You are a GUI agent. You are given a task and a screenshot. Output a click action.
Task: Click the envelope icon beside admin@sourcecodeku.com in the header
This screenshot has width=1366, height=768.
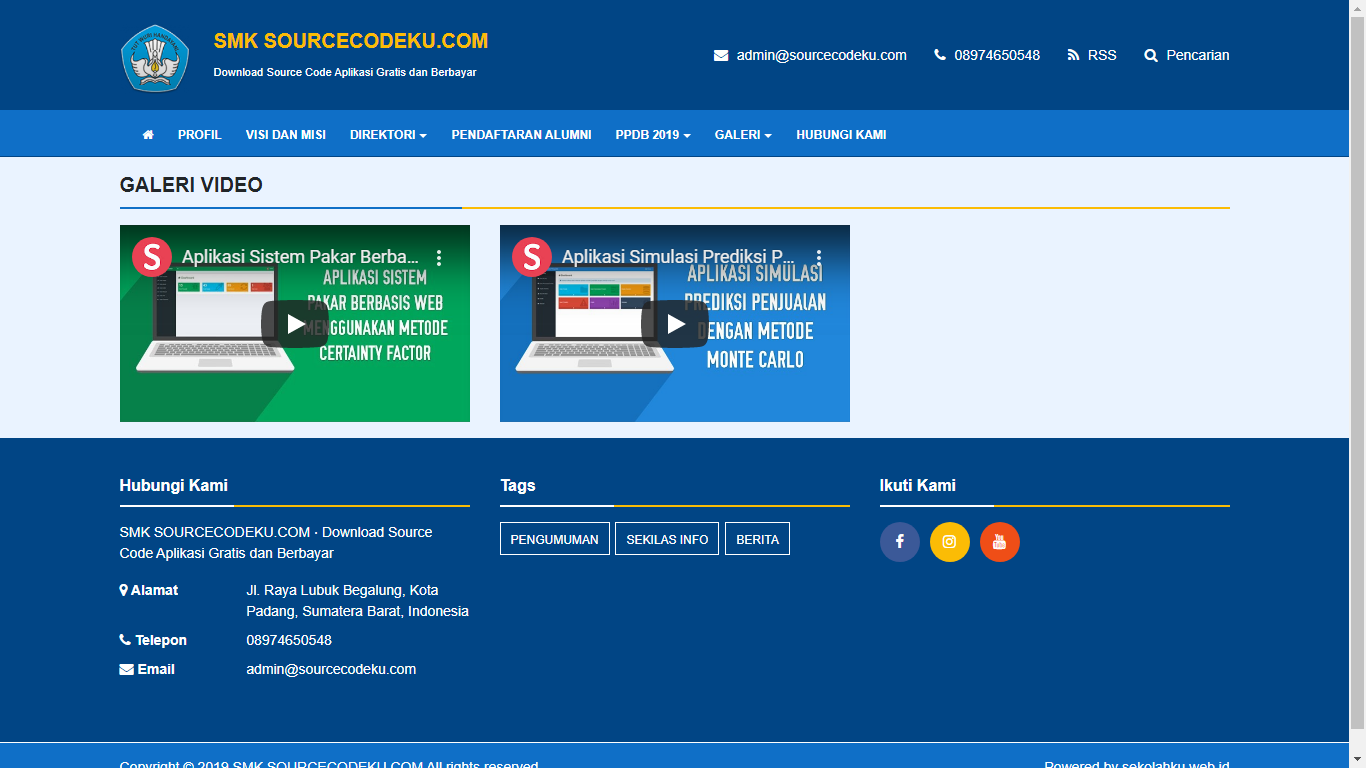pyautogui.click(x=721, y=56)
